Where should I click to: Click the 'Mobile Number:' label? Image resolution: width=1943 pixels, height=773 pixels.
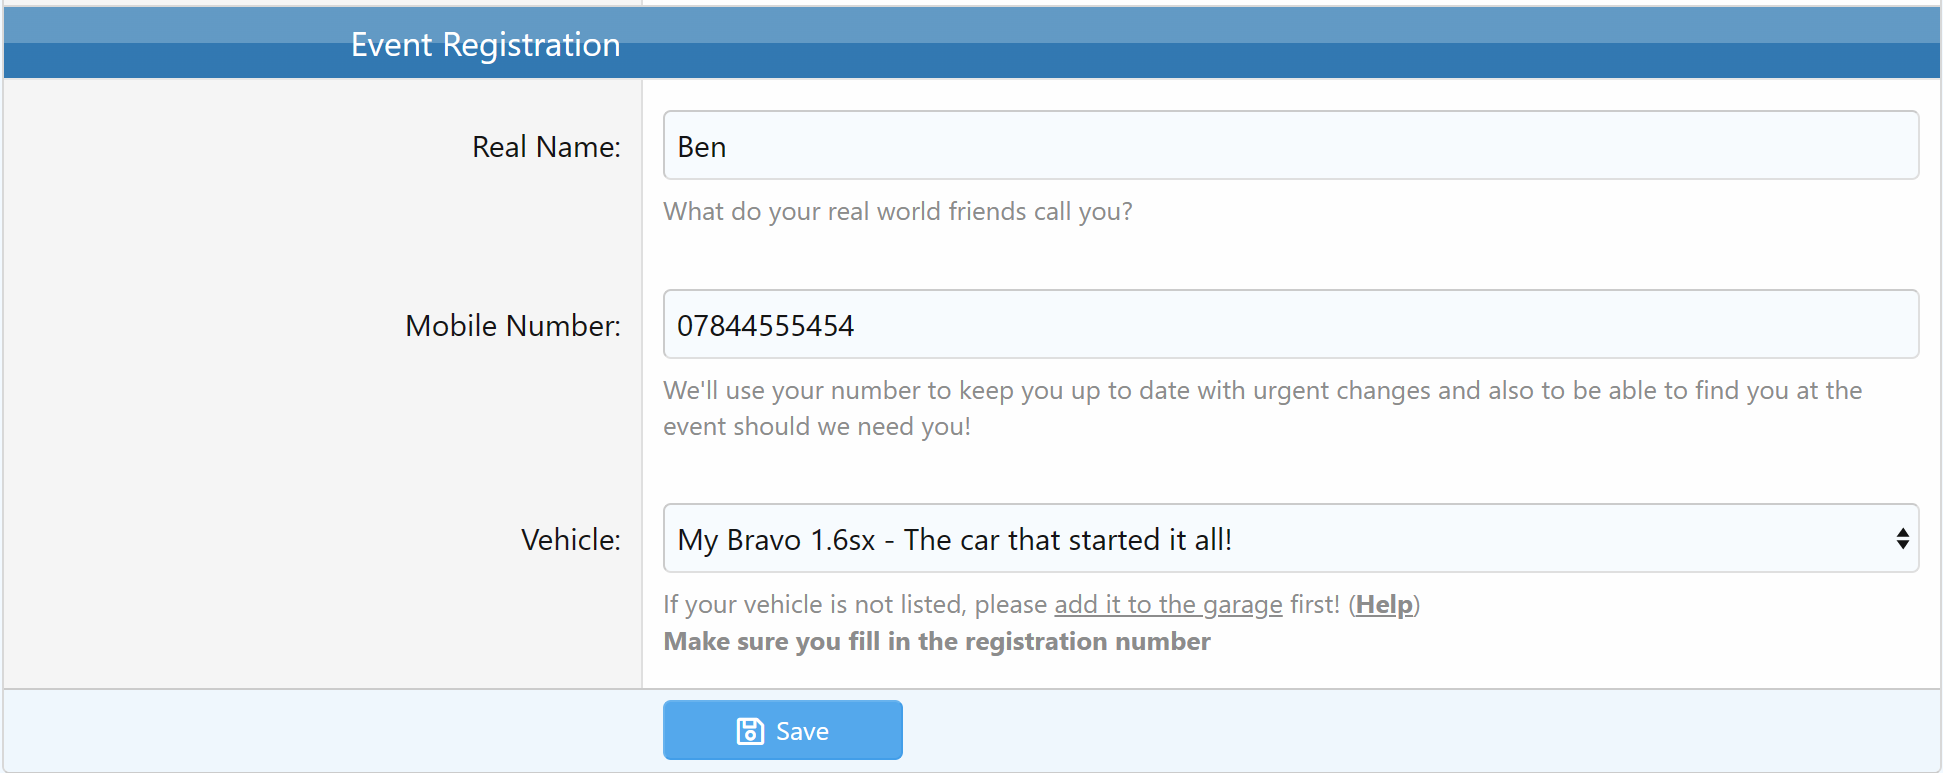512,326
